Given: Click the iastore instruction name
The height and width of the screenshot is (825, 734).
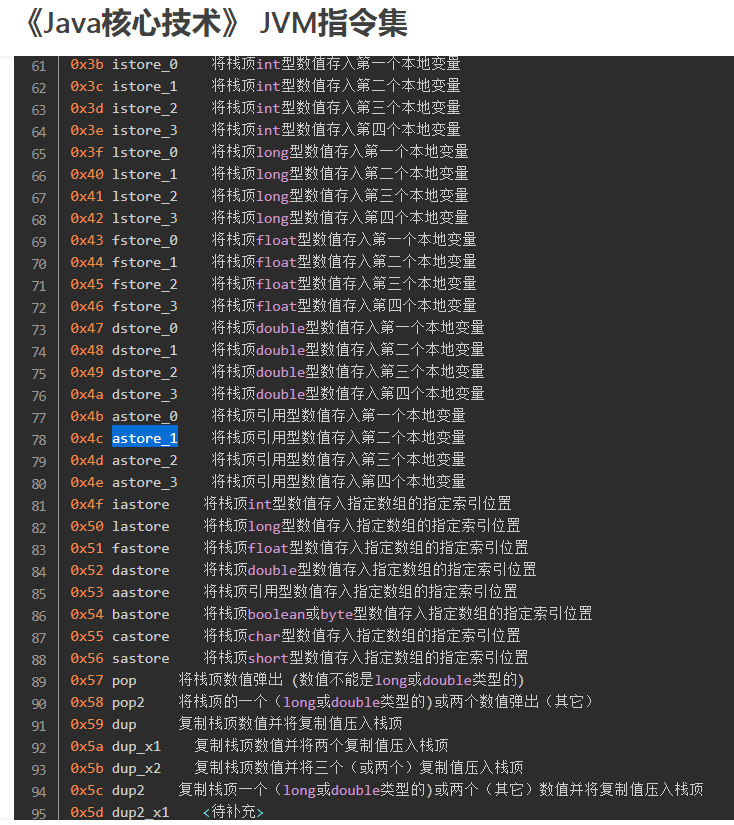Looking at the screenshot, I should (140, 505).
